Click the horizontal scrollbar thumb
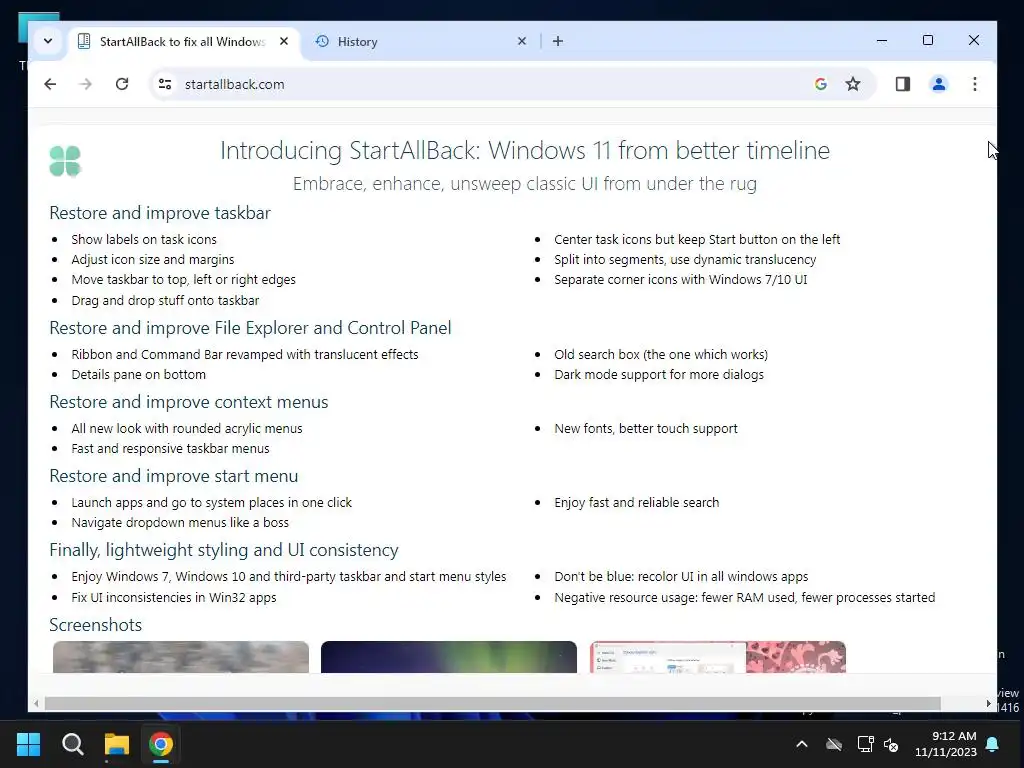 492,703
